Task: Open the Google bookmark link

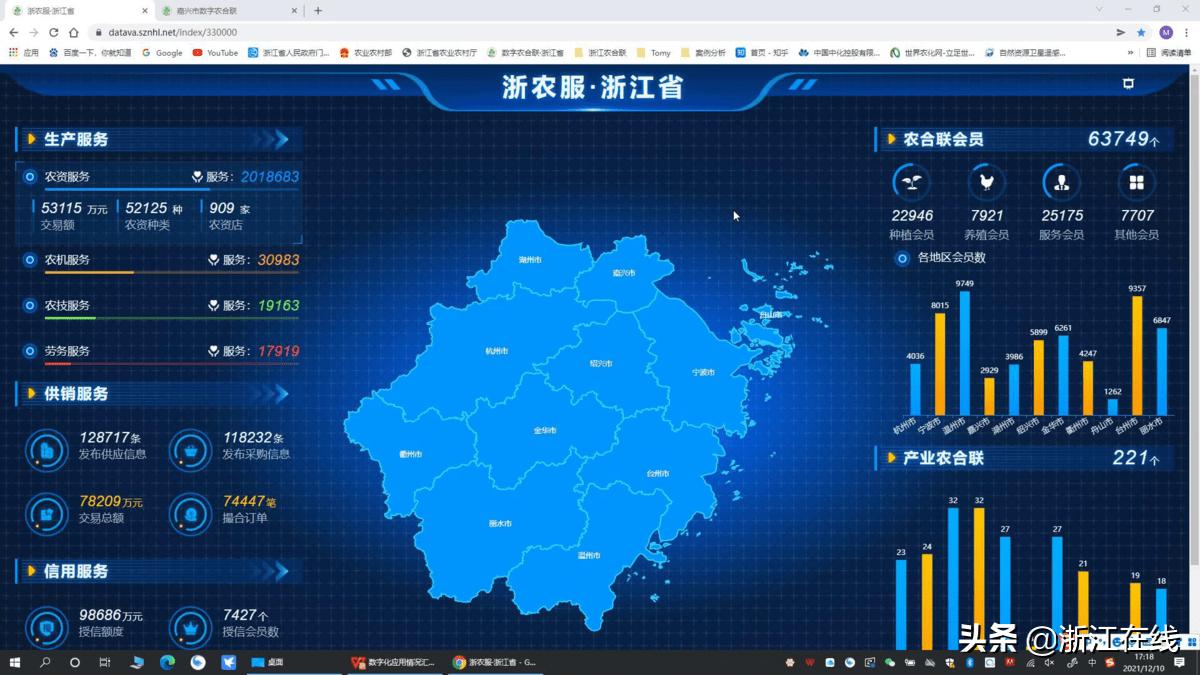Action: tap(161, 52)
